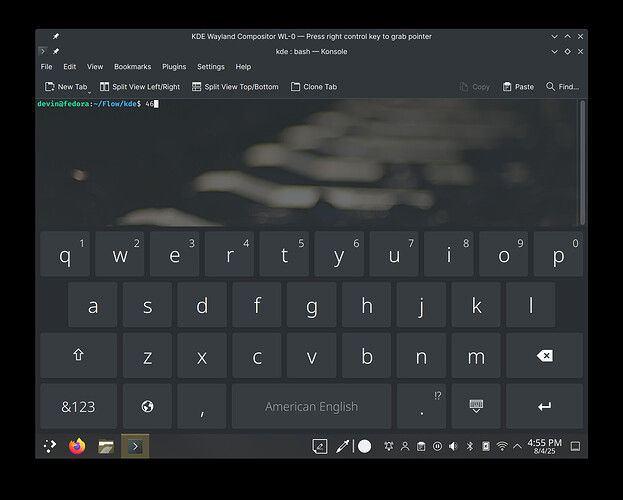Open the New Tab dropdown arrow
Viewport: 623px width, 500px height.
[x=90, y=90]
